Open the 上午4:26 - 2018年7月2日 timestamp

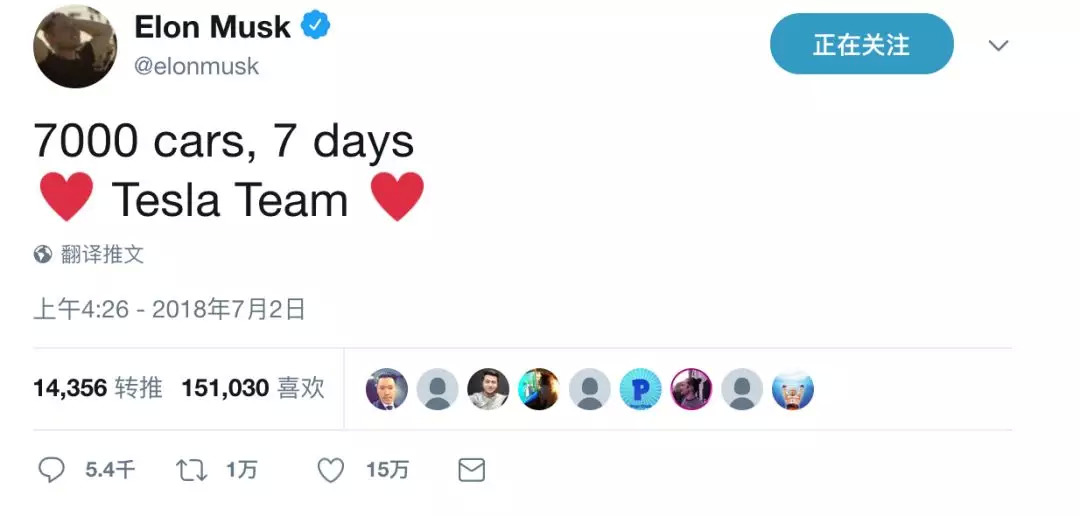[169, 309]
